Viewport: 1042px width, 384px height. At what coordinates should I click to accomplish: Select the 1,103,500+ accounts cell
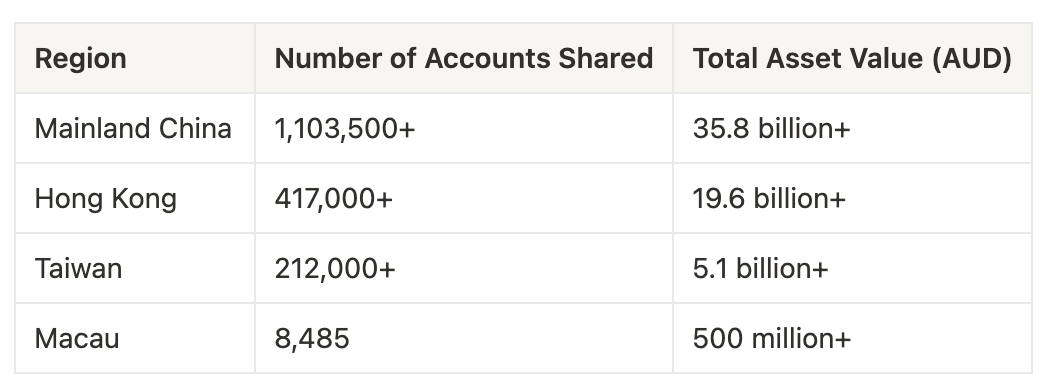click(x=464, y=128)
